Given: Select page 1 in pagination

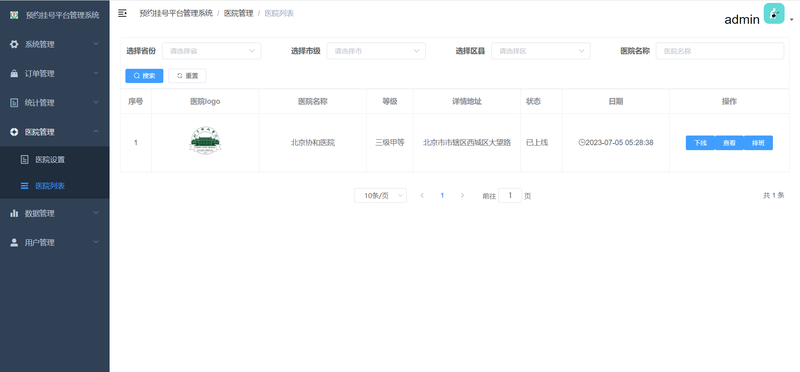Looking at the screenshot, I should 442,195.
